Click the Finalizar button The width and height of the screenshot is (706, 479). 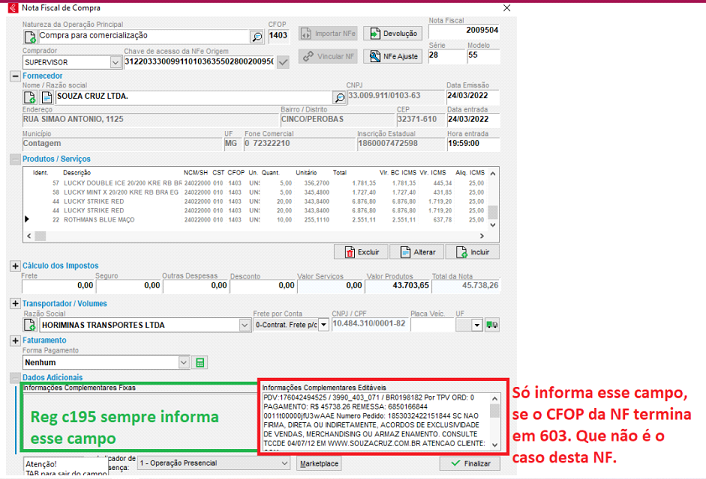tap(469, 464)
